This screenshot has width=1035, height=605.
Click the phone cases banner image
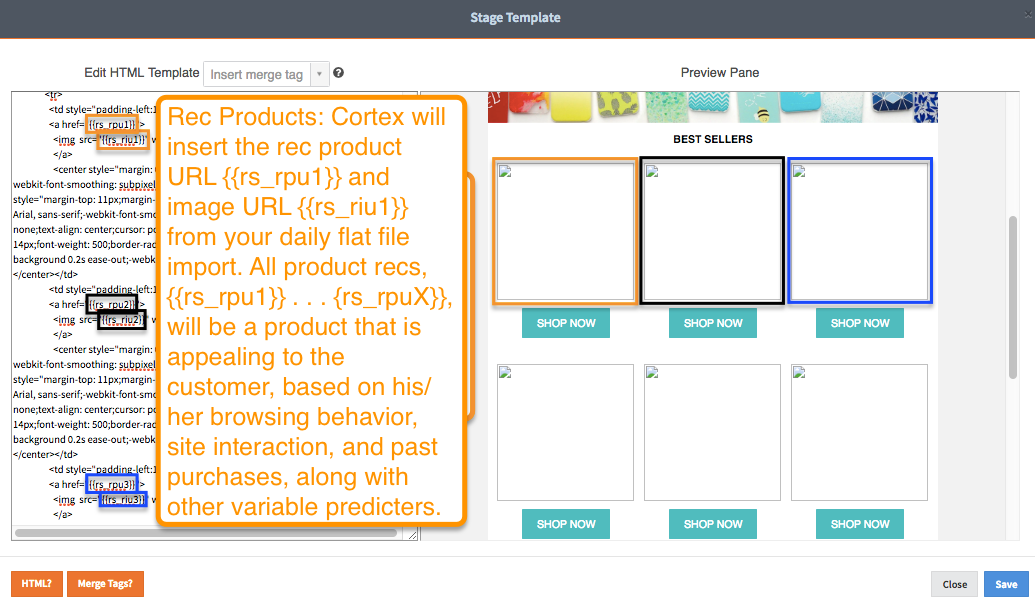713,108
